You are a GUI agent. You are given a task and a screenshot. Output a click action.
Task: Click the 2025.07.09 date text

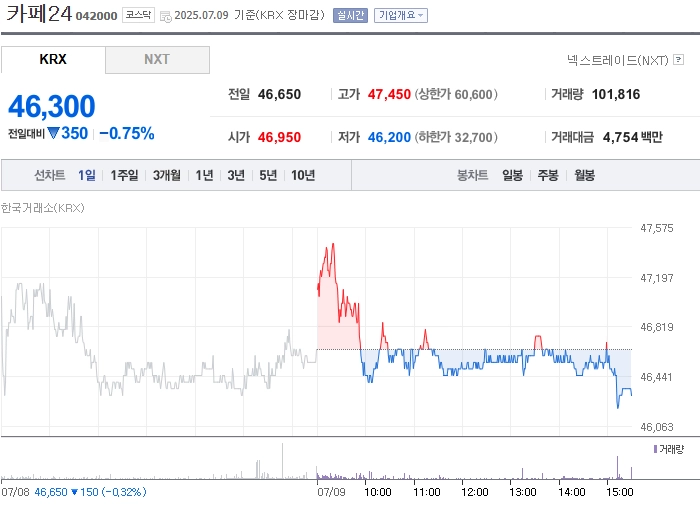pos(201,15)
